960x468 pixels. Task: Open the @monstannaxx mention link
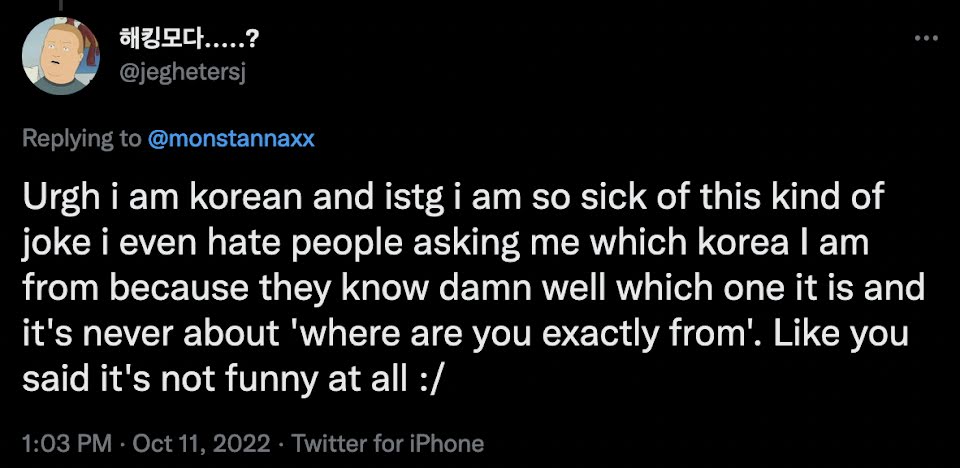coord(231,138)
